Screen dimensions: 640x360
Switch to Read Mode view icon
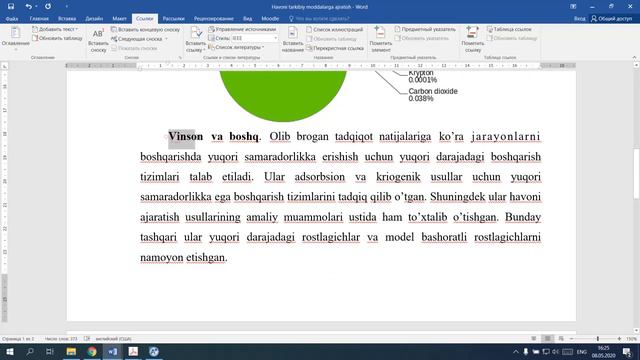coord(534,339)
